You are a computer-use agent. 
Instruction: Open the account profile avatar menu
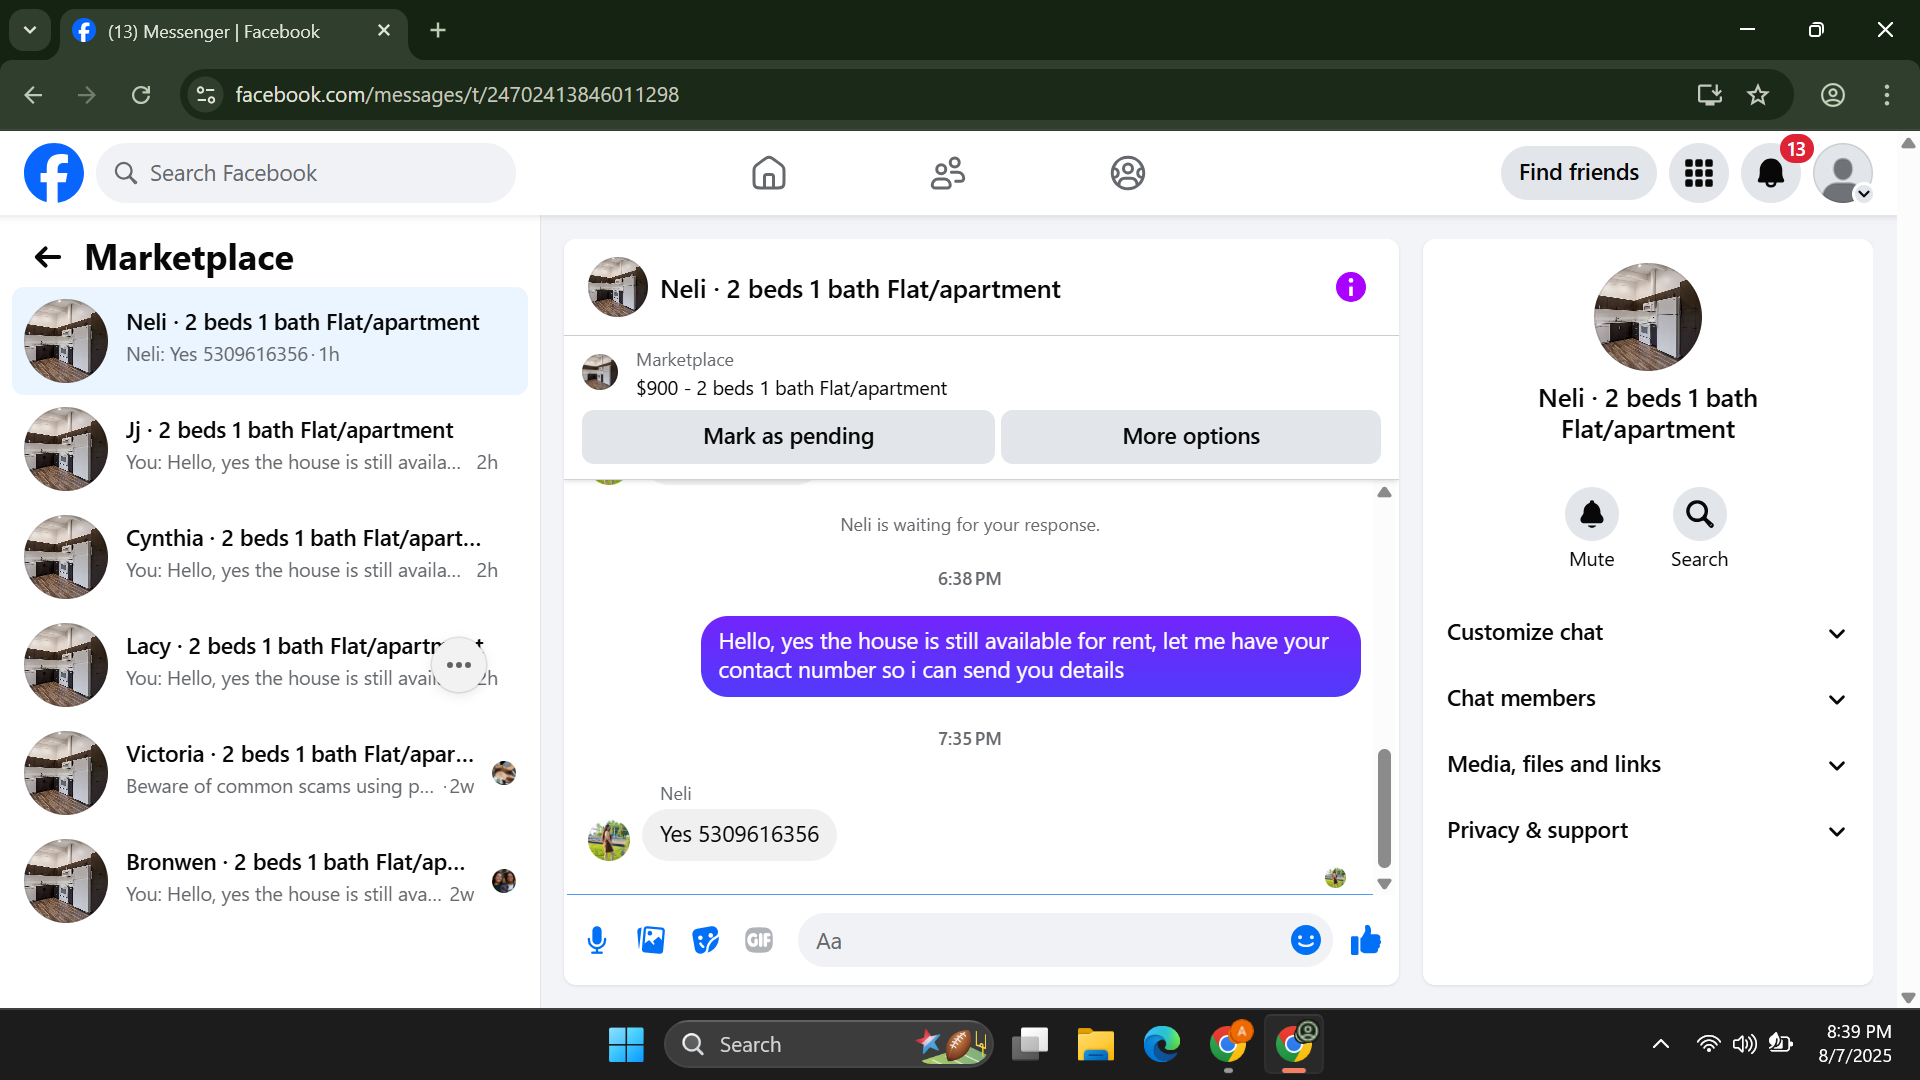[x=1843, y=173]
